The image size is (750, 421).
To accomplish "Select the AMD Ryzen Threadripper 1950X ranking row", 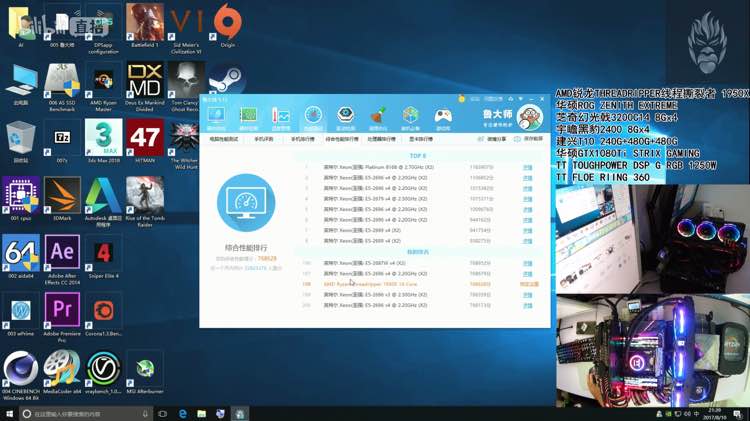I will [421, 284].
